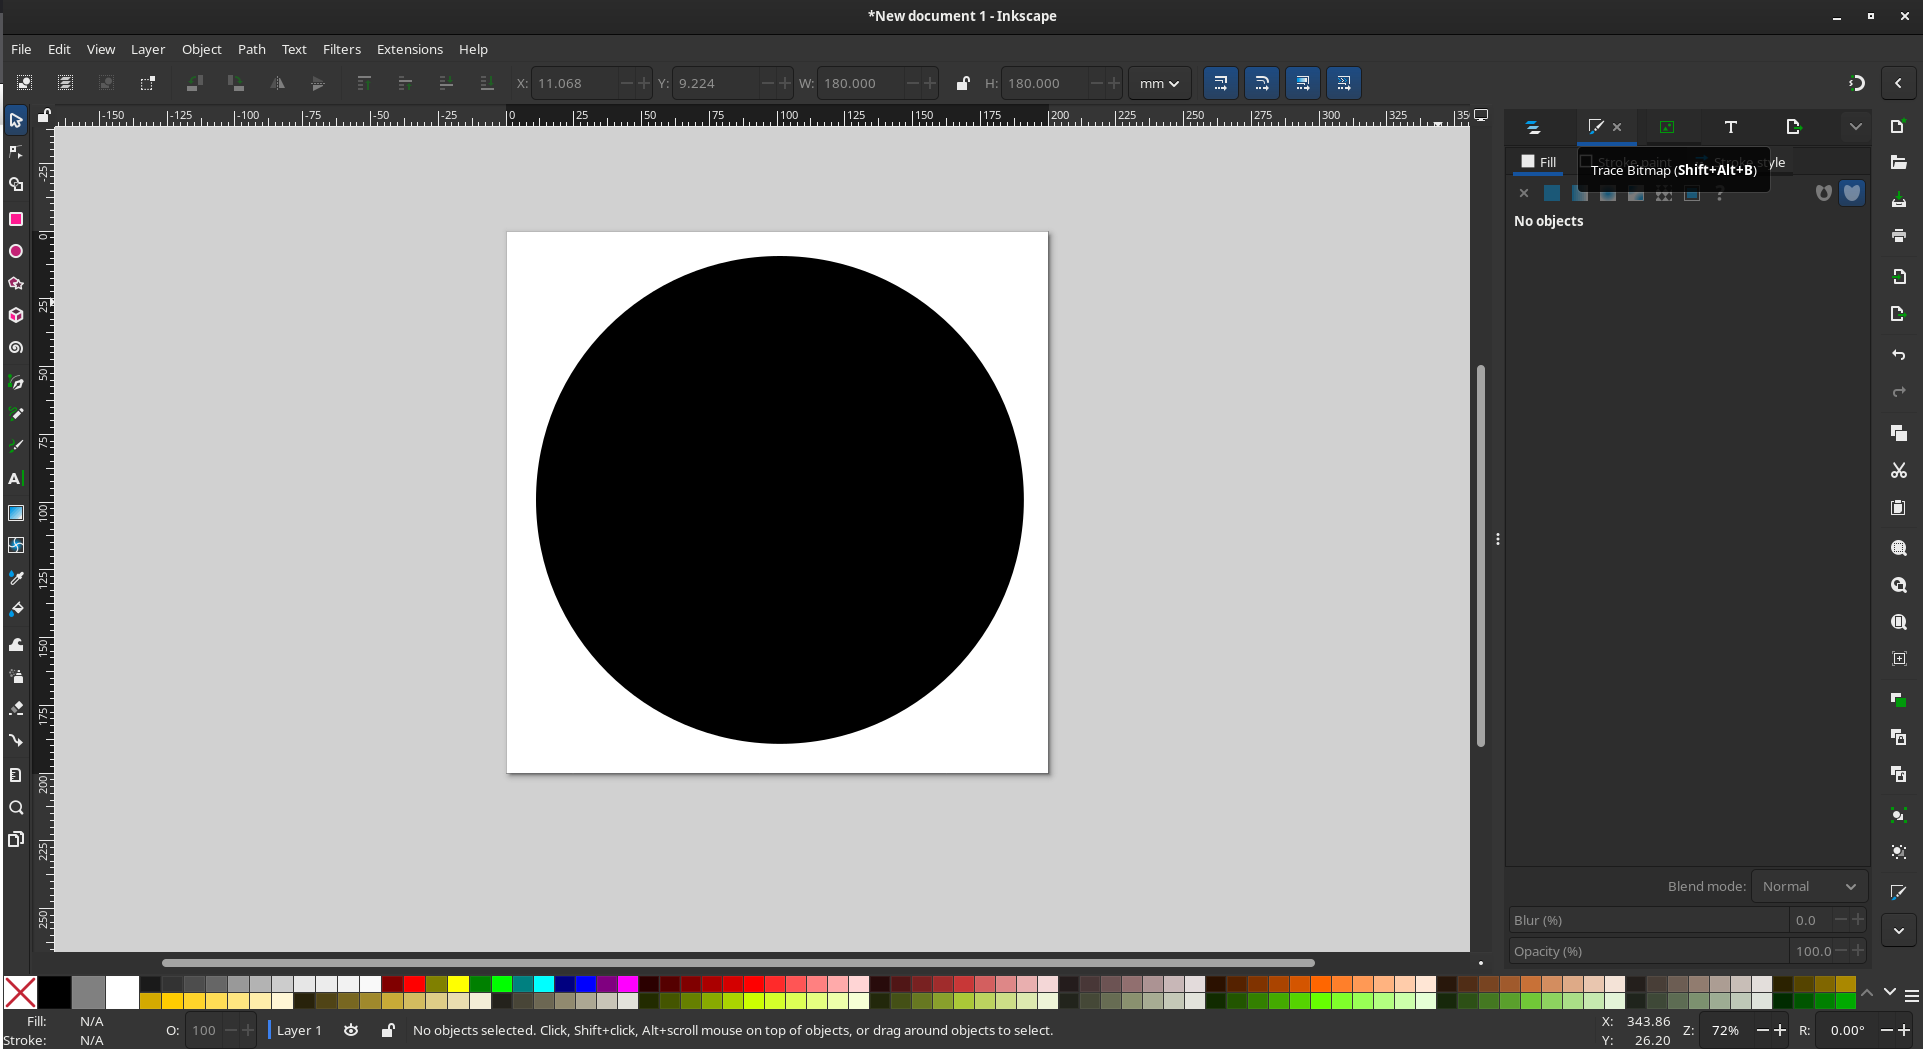Viewport: 1923px width, 1049px height.
Task: Select the Eraser tool
Action: pos(16,708)
